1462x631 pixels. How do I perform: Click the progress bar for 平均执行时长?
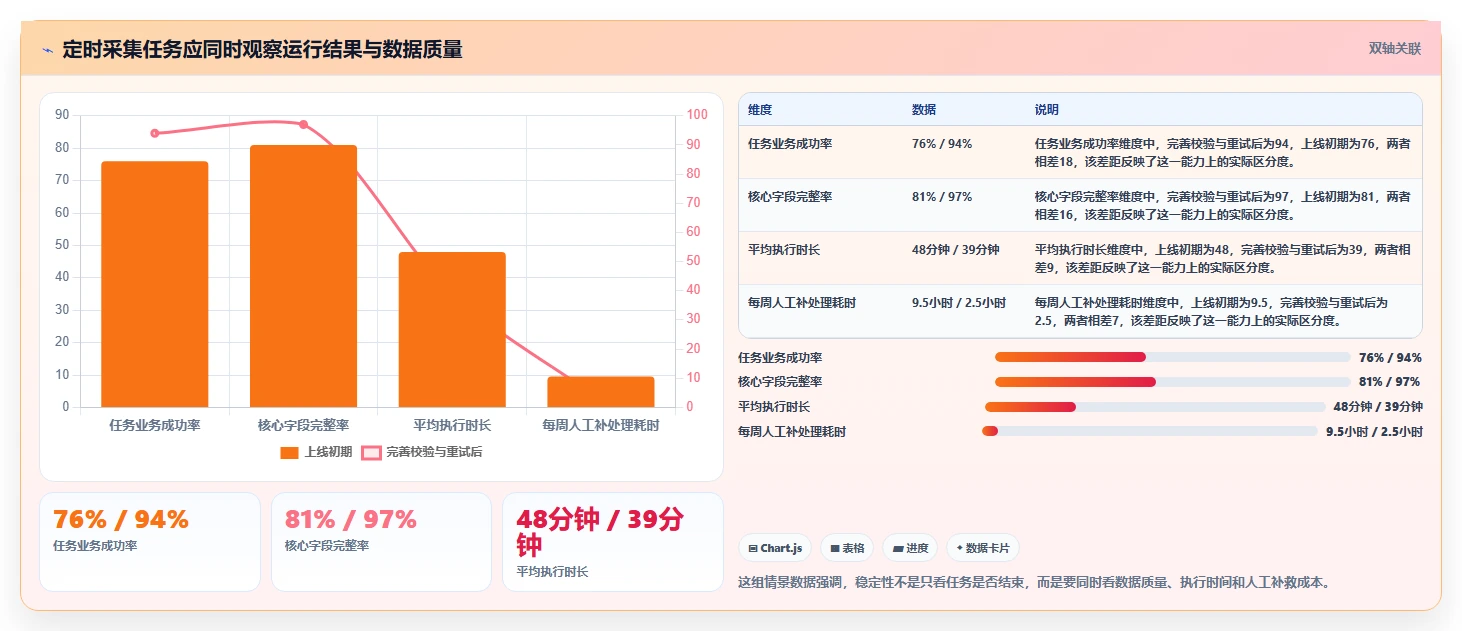pos(1155,407)
